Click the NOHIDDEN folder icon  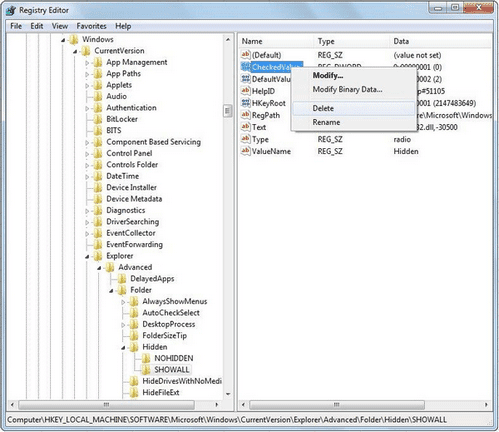(146, 358)
